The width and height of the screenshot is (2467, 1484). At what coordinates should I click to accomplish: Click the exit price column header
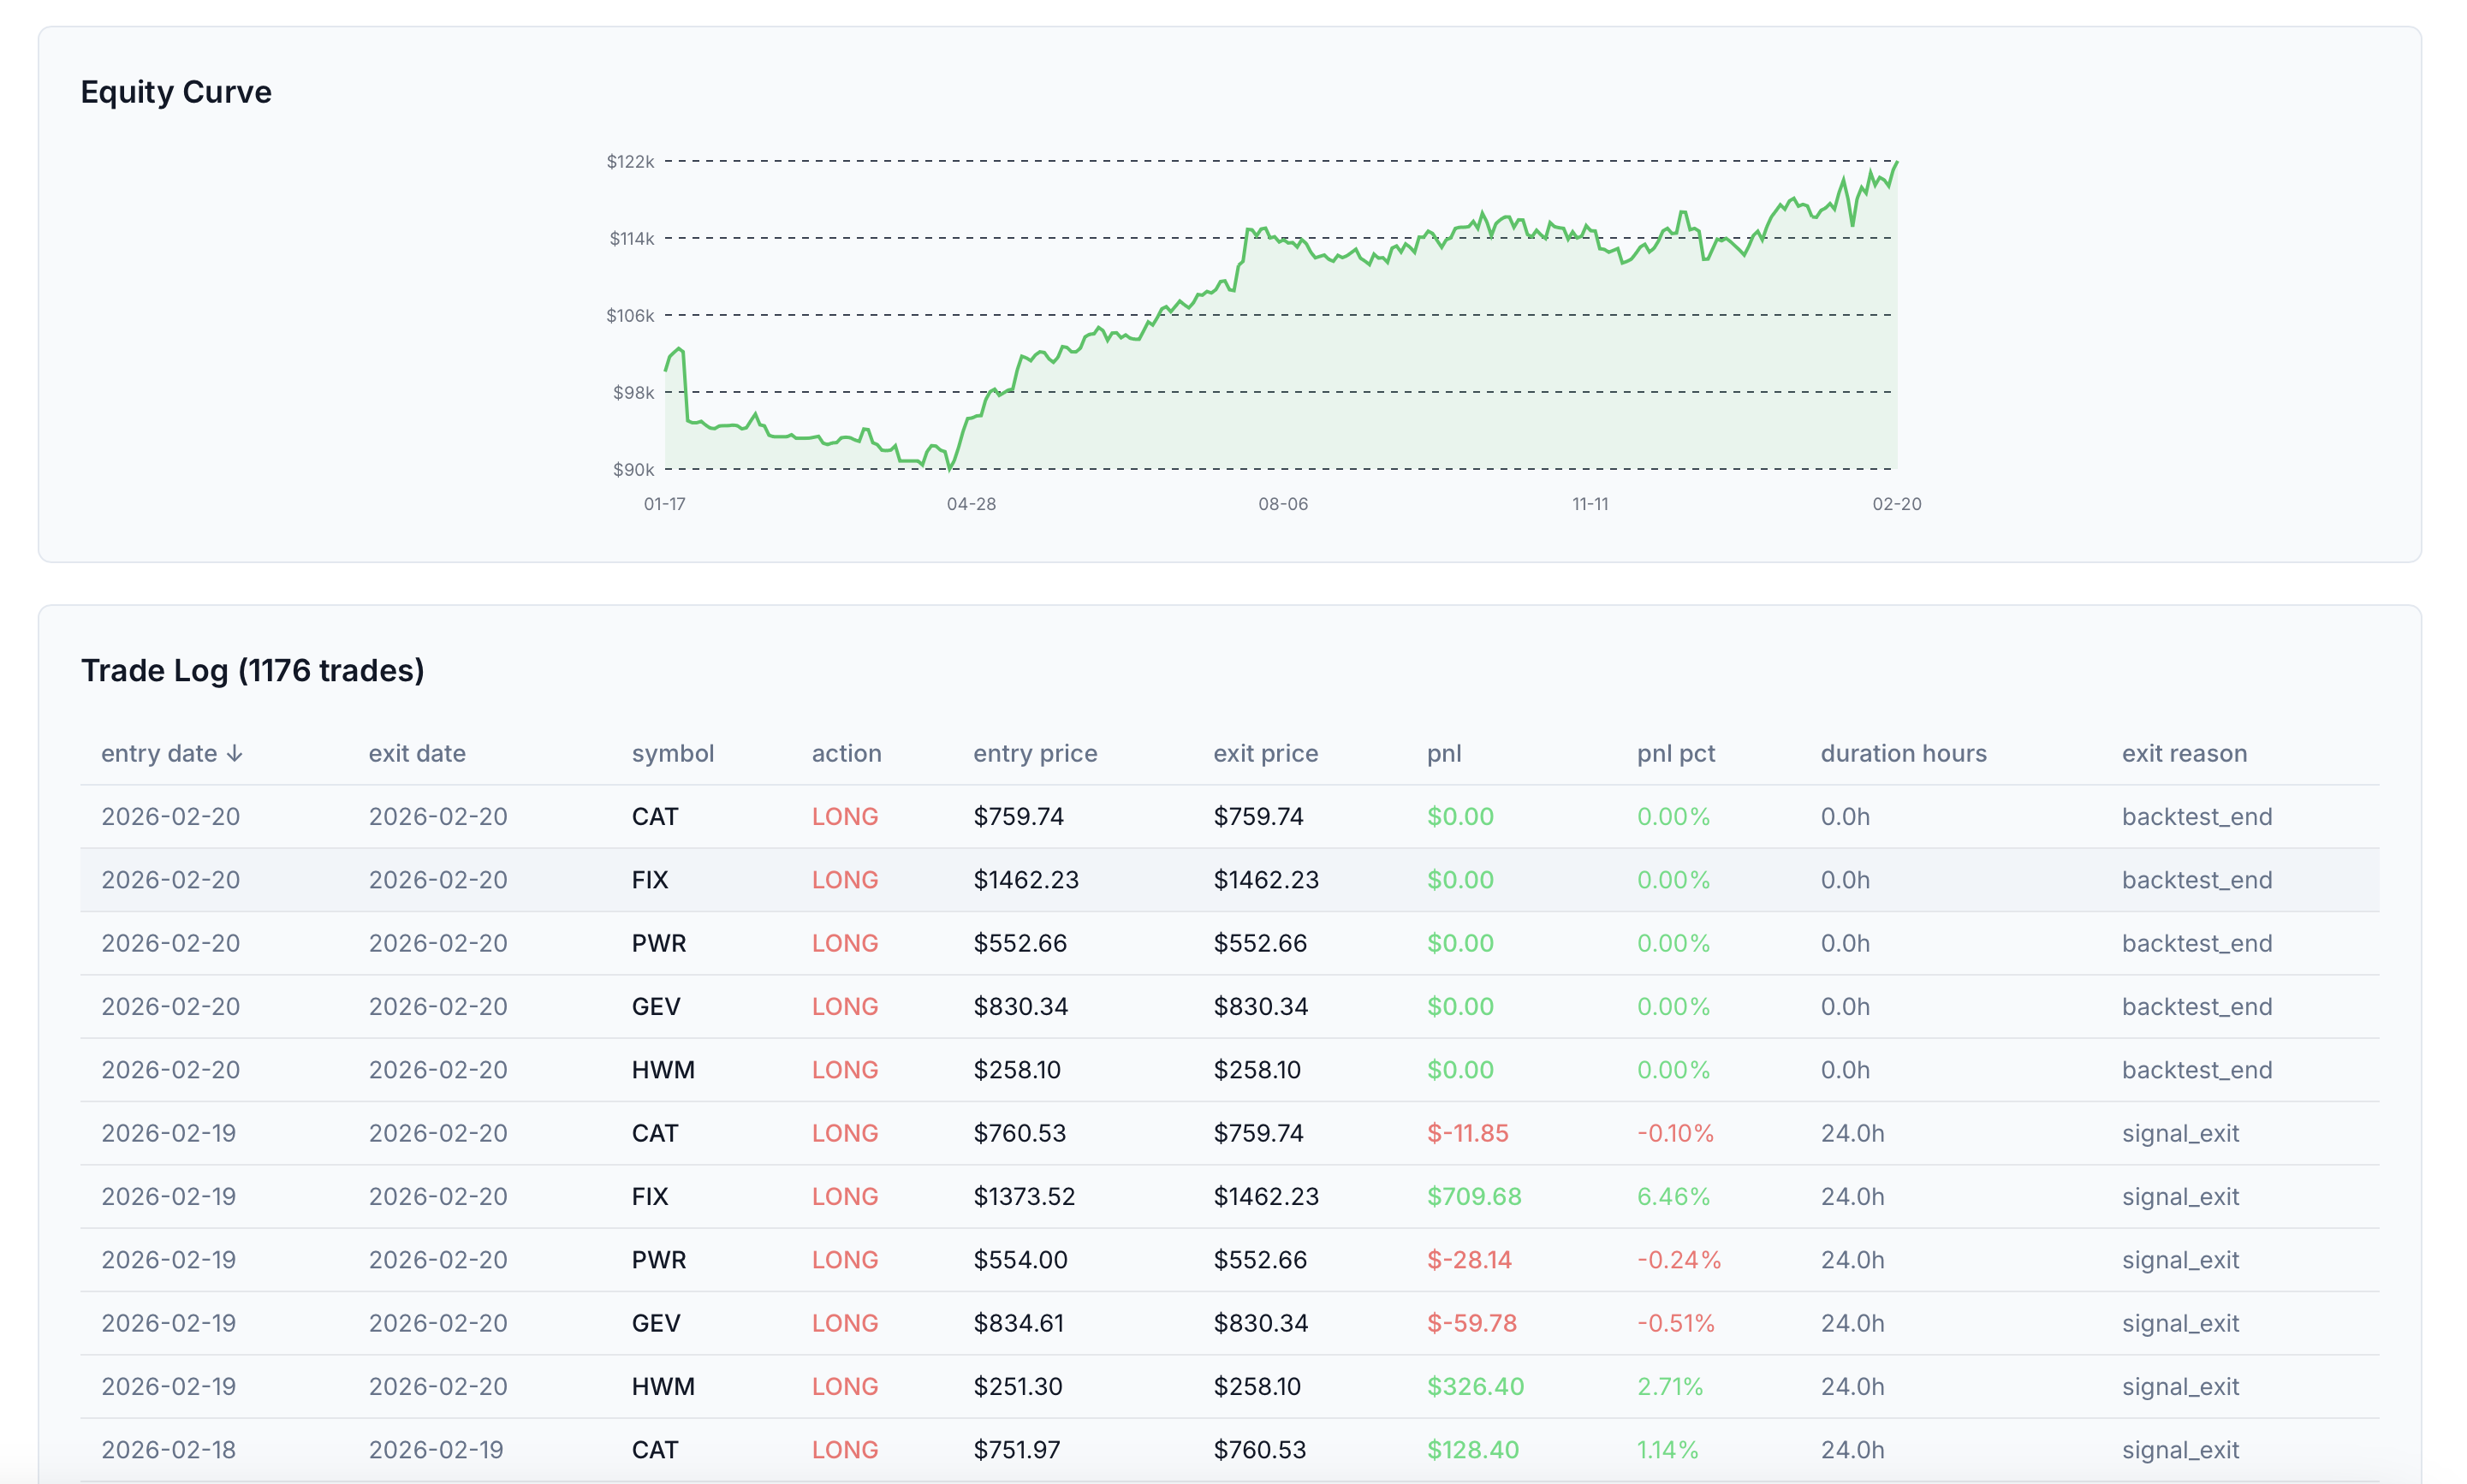[1265, 754]
